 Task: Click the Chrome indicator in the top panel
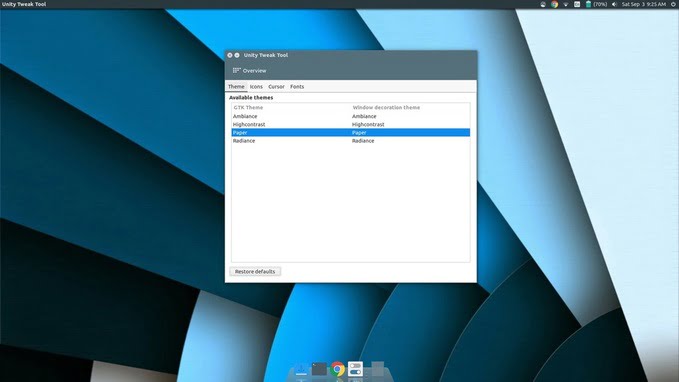click(554, 4)
